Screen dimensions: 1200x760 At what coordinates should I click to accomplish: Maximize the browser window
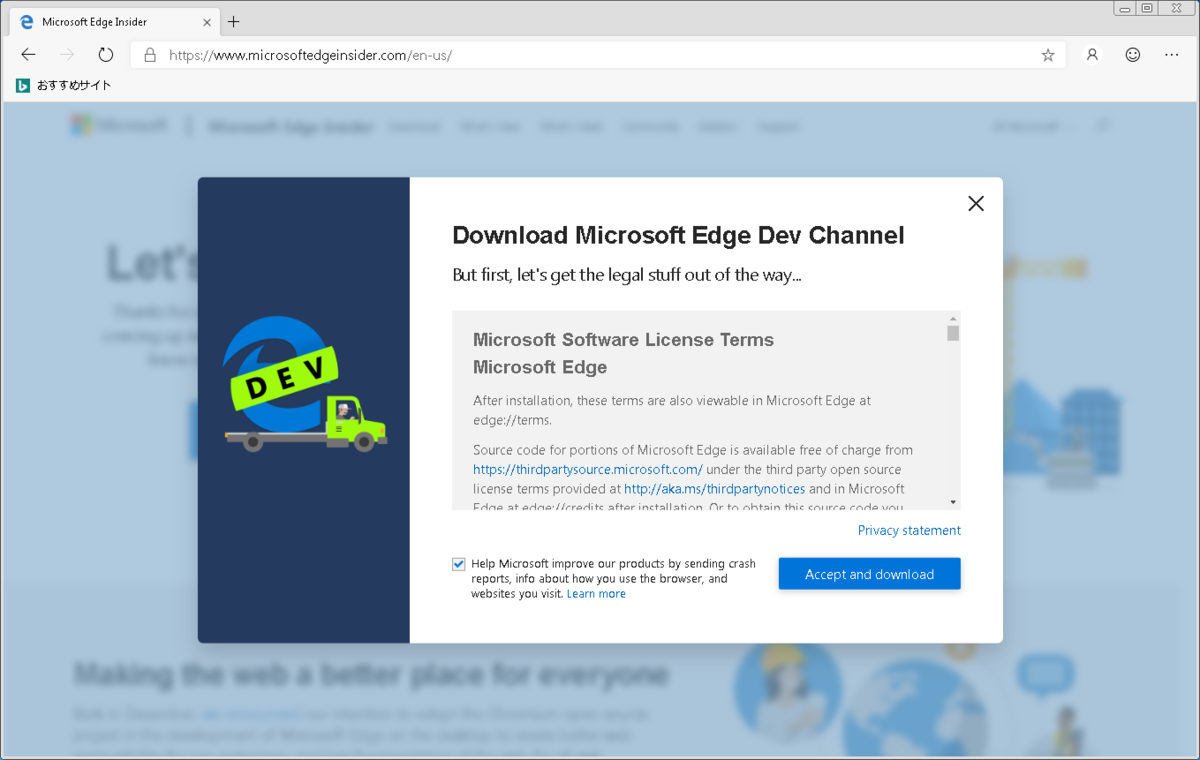click(1147, 8)
